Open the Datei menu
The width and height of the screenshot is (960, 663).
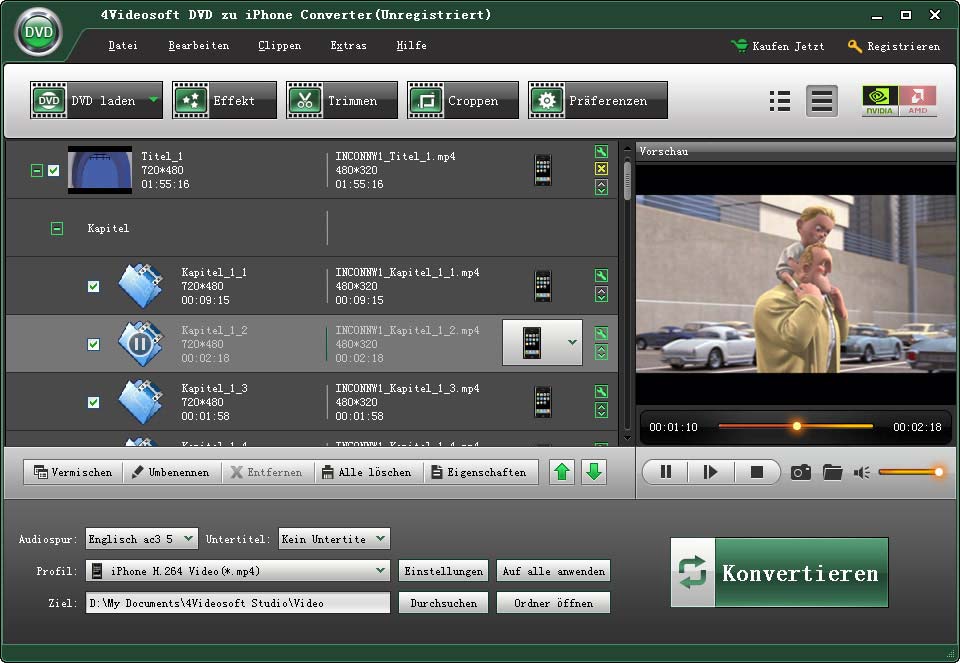pyautogui.click(x=123, y=46)
